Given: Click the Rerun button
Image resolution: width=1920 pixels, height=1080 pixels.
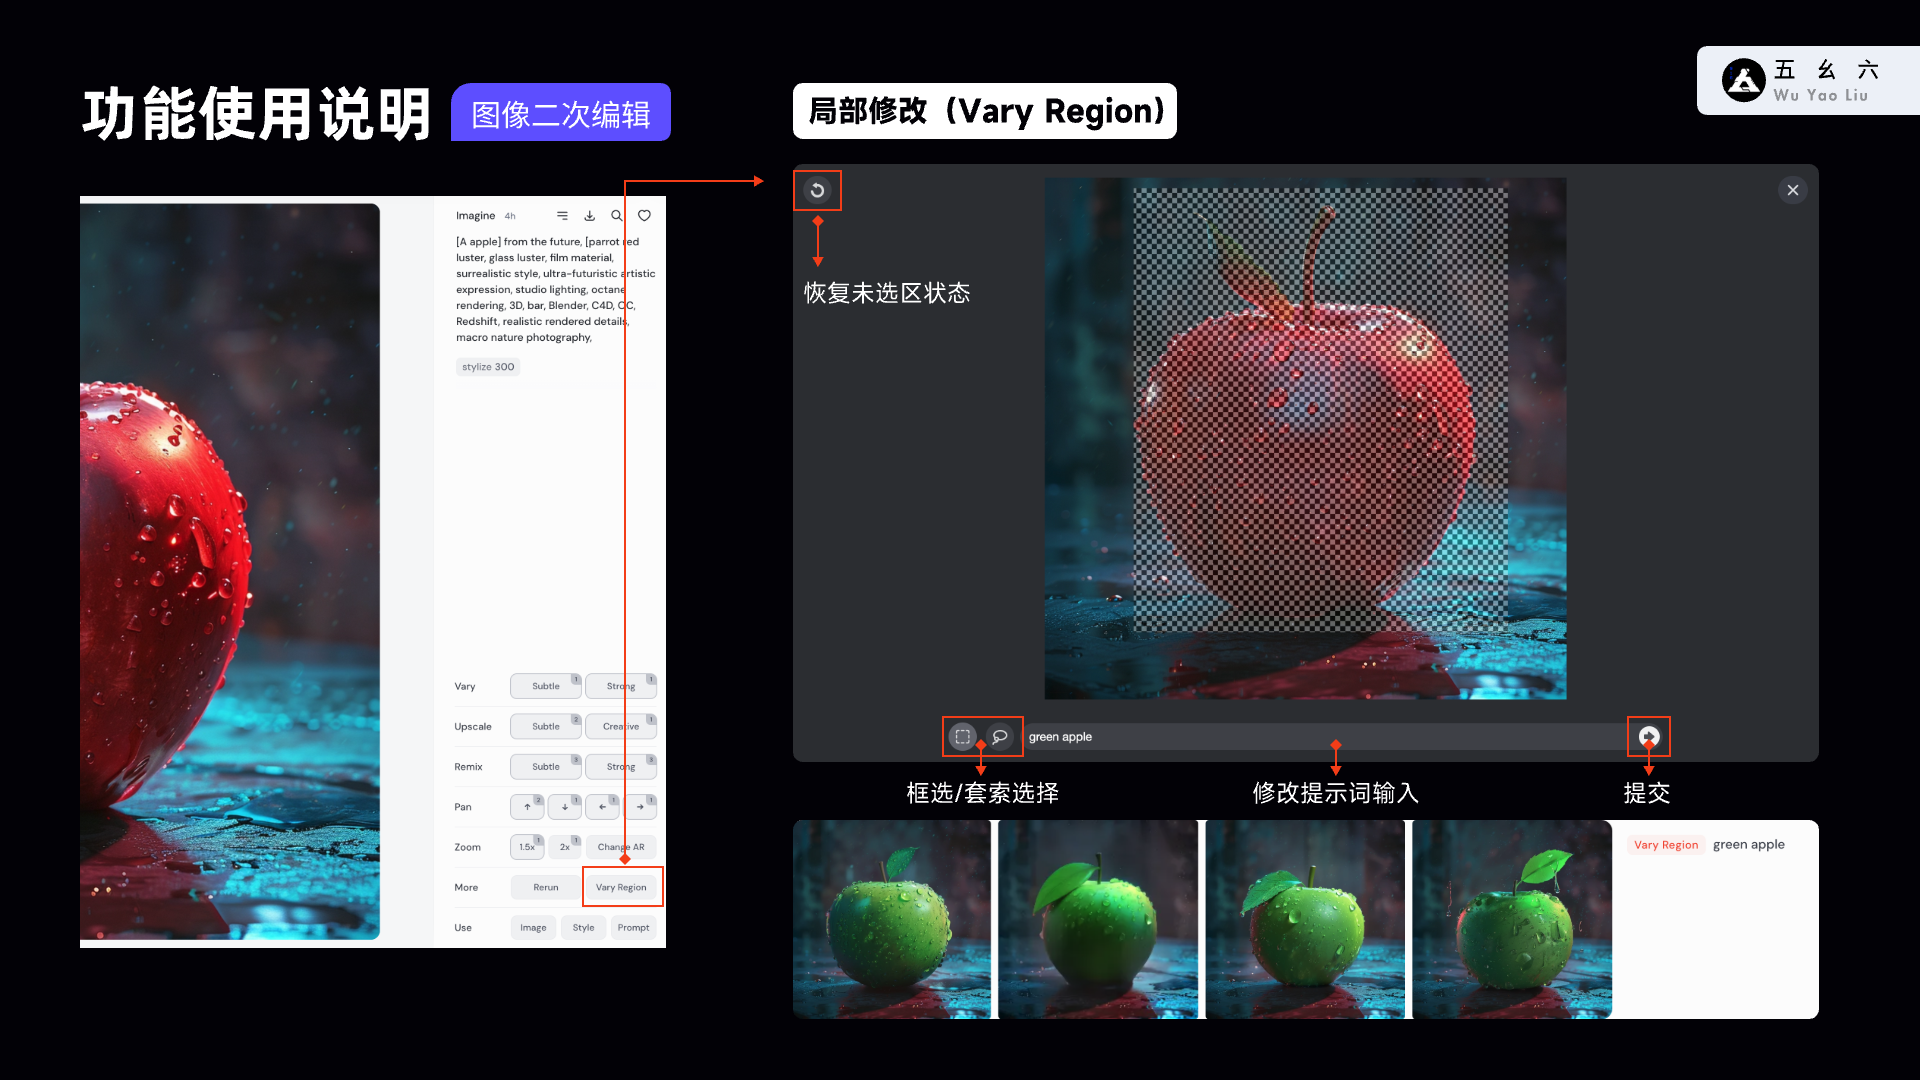Looking at the screenshot, I should click(546, 887).
